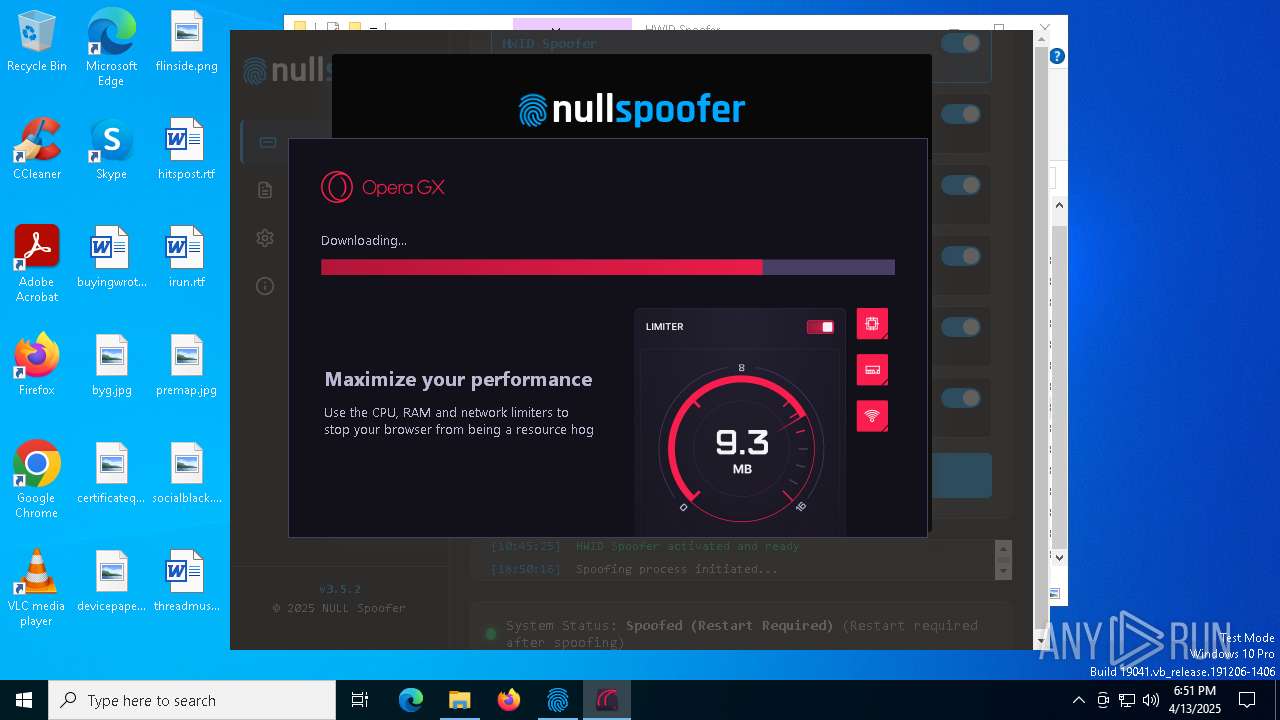
Task: Switch to Opera GX installer taskbar button
Action: pos(607,700)
